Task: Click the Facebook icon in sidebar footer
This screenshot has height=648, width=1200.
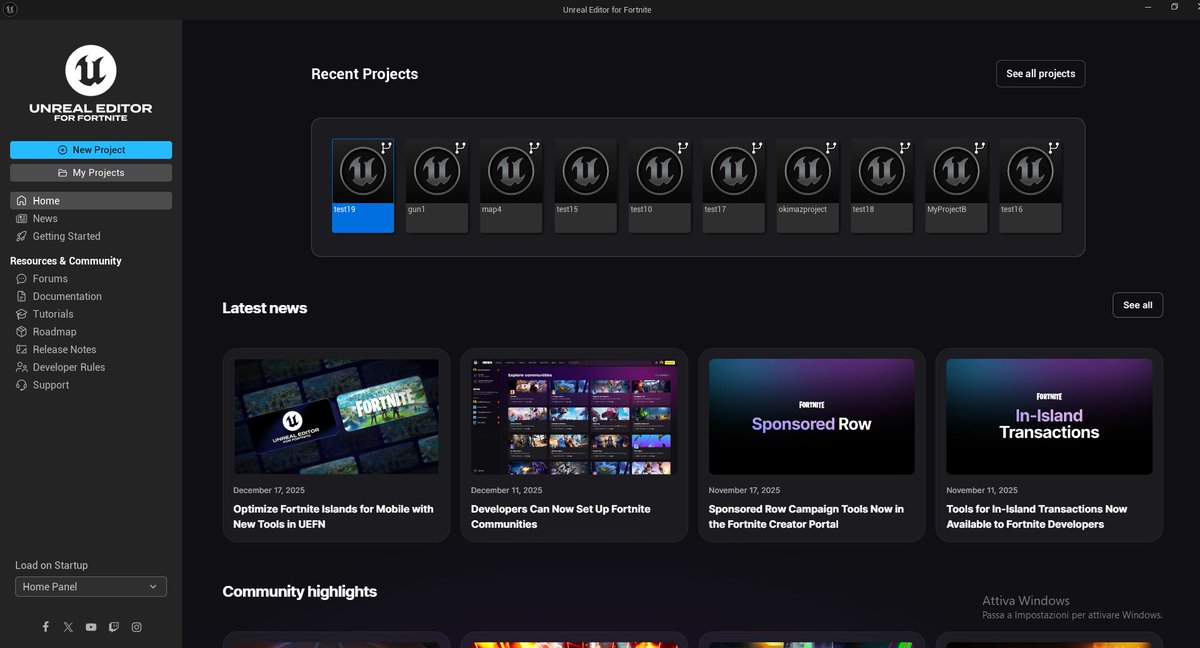Action: [45, 627]
